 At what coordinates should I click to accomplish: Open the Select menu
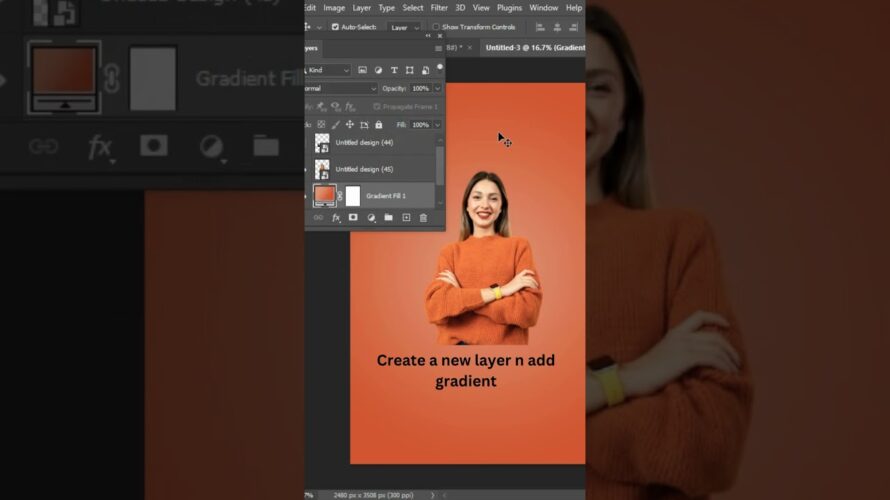(x=413, y=8)
